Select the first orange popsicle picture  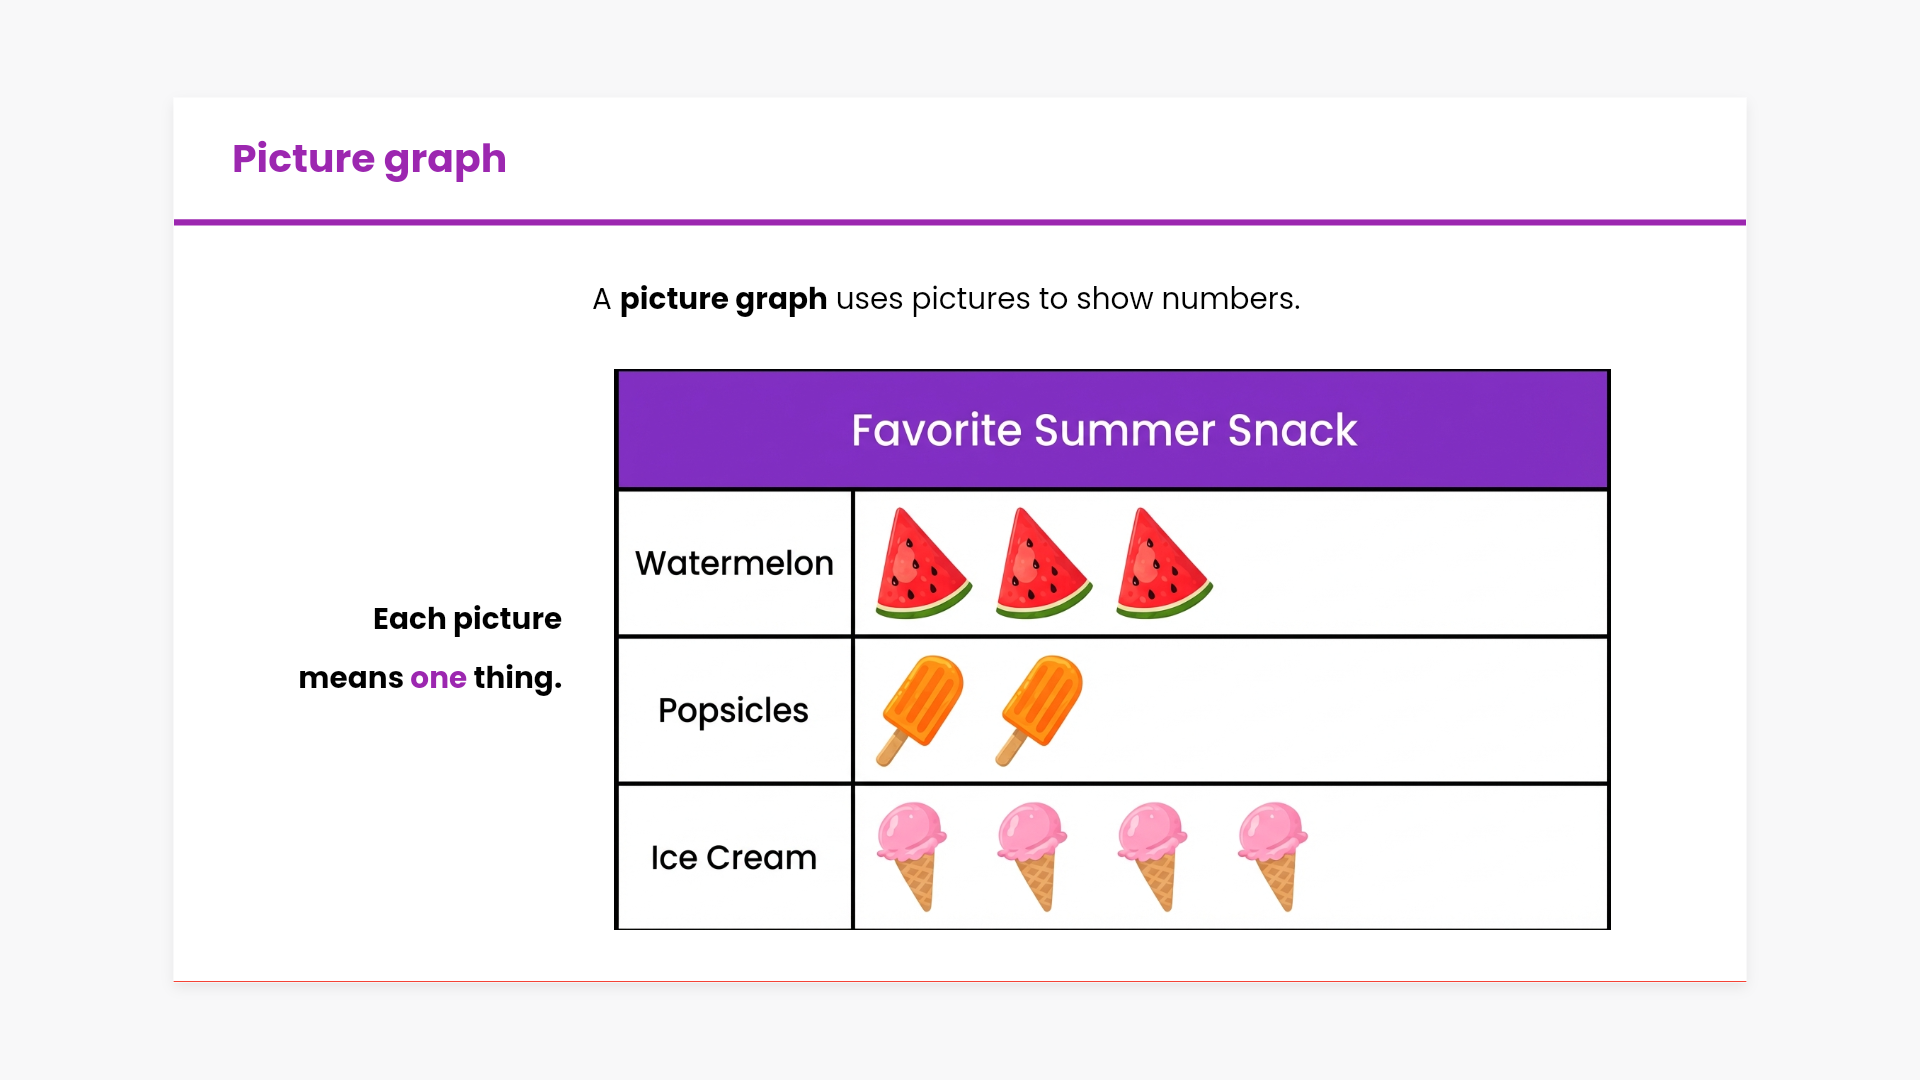coord(921,708)
